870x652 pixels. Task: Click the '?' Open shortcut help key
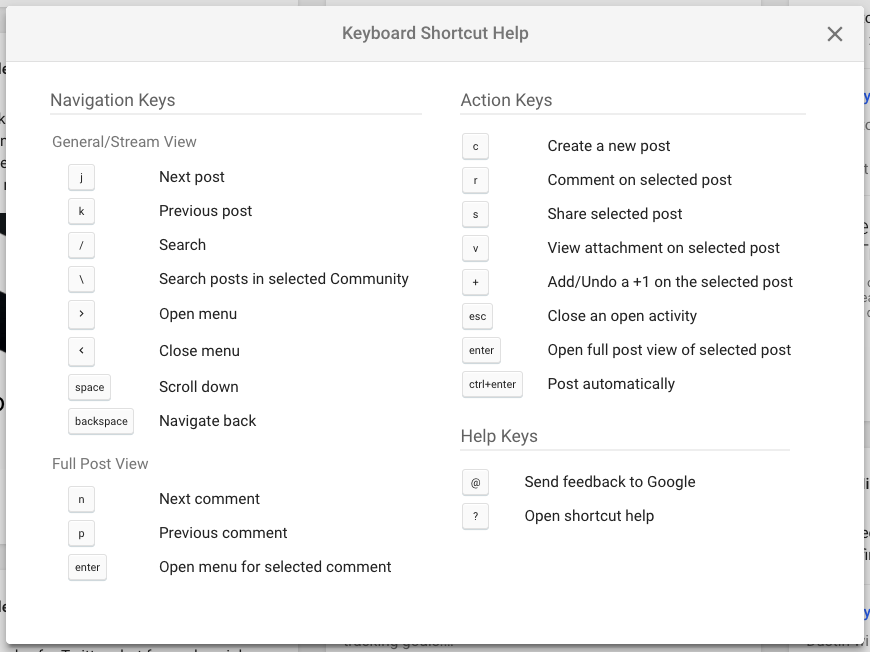point(475,516)
